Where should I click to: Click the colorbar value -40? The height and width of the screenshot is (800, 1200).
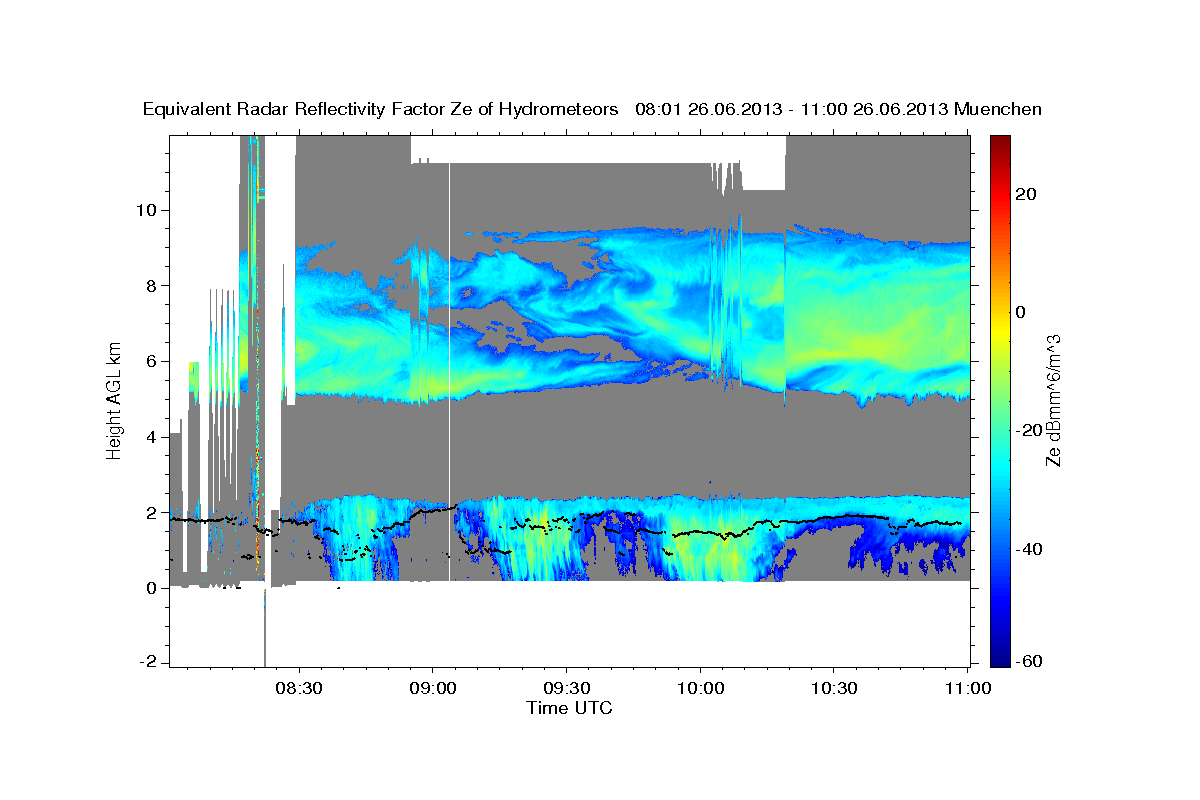(x=1029, y=549)
